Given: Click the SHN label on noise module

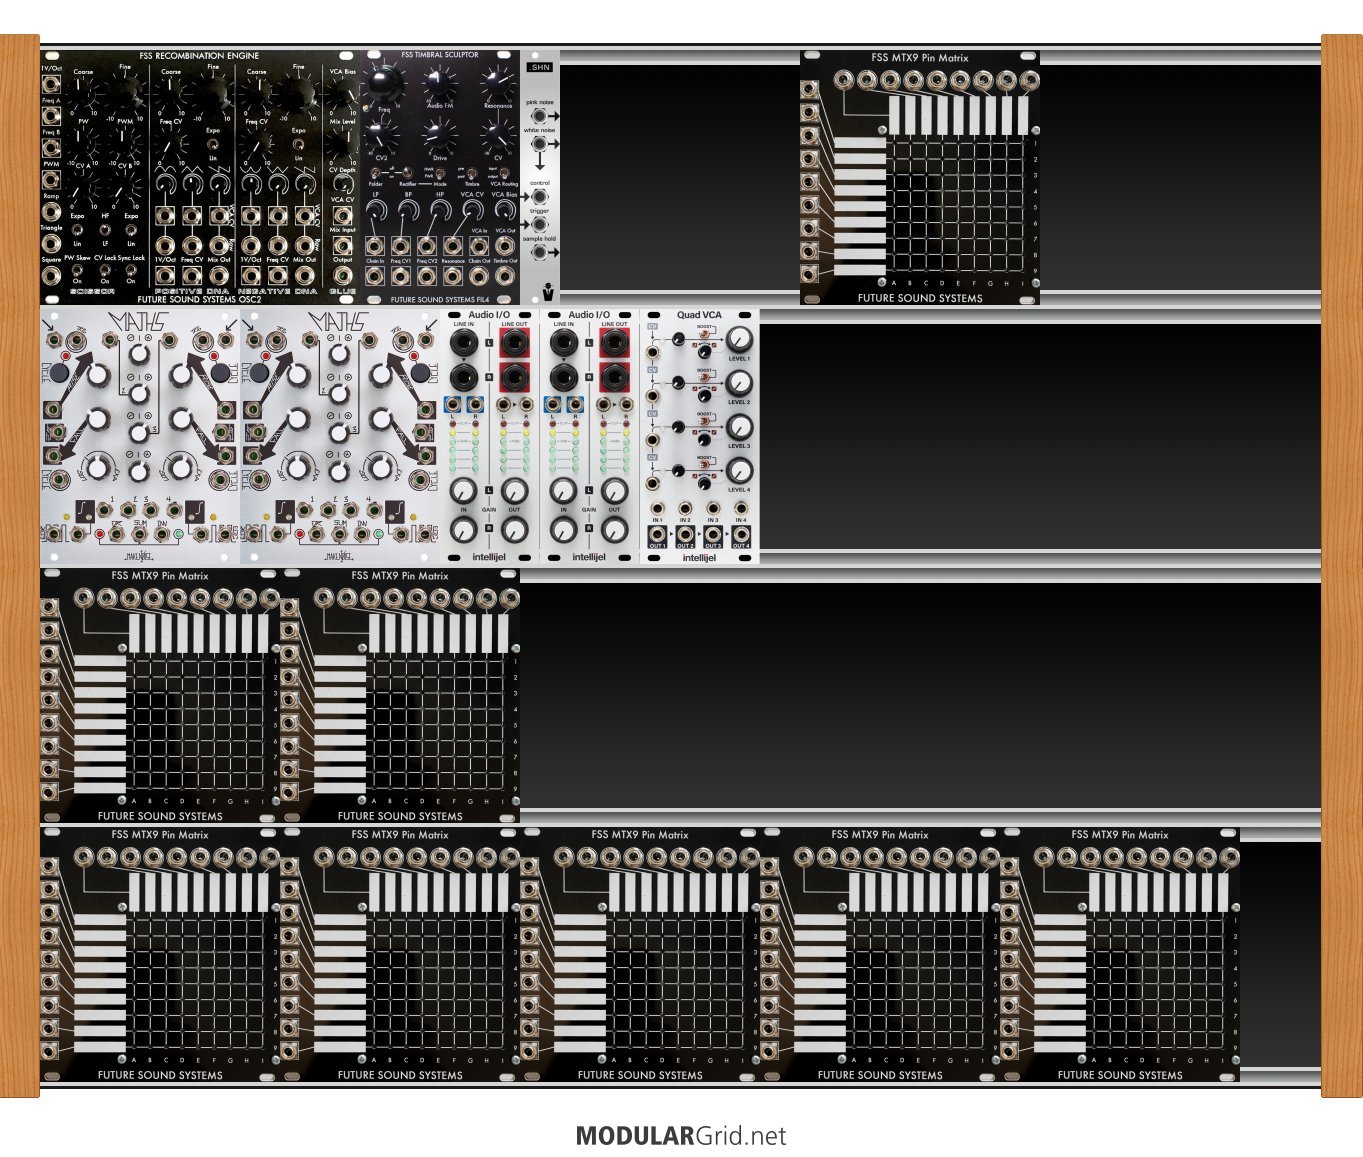Looking at the screenshot, I should click(x=540, y=67).
